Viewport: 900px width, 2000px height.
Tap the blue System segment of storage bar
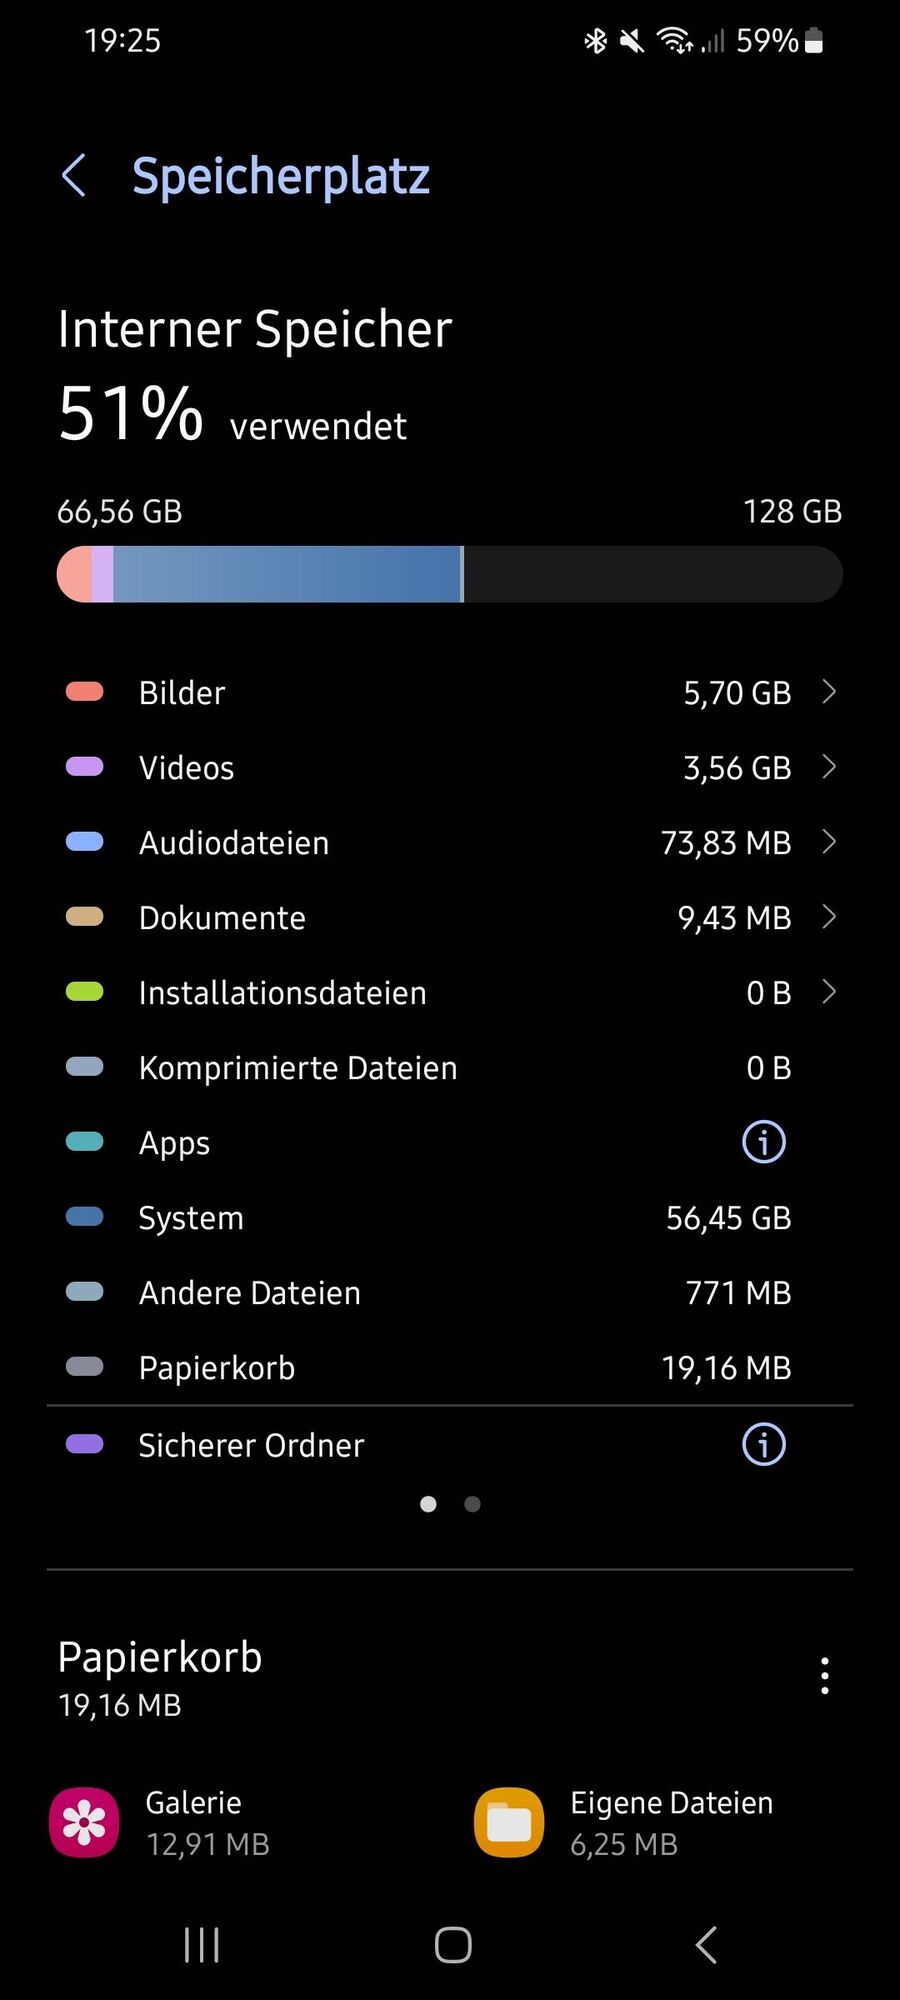coord(286,574)
